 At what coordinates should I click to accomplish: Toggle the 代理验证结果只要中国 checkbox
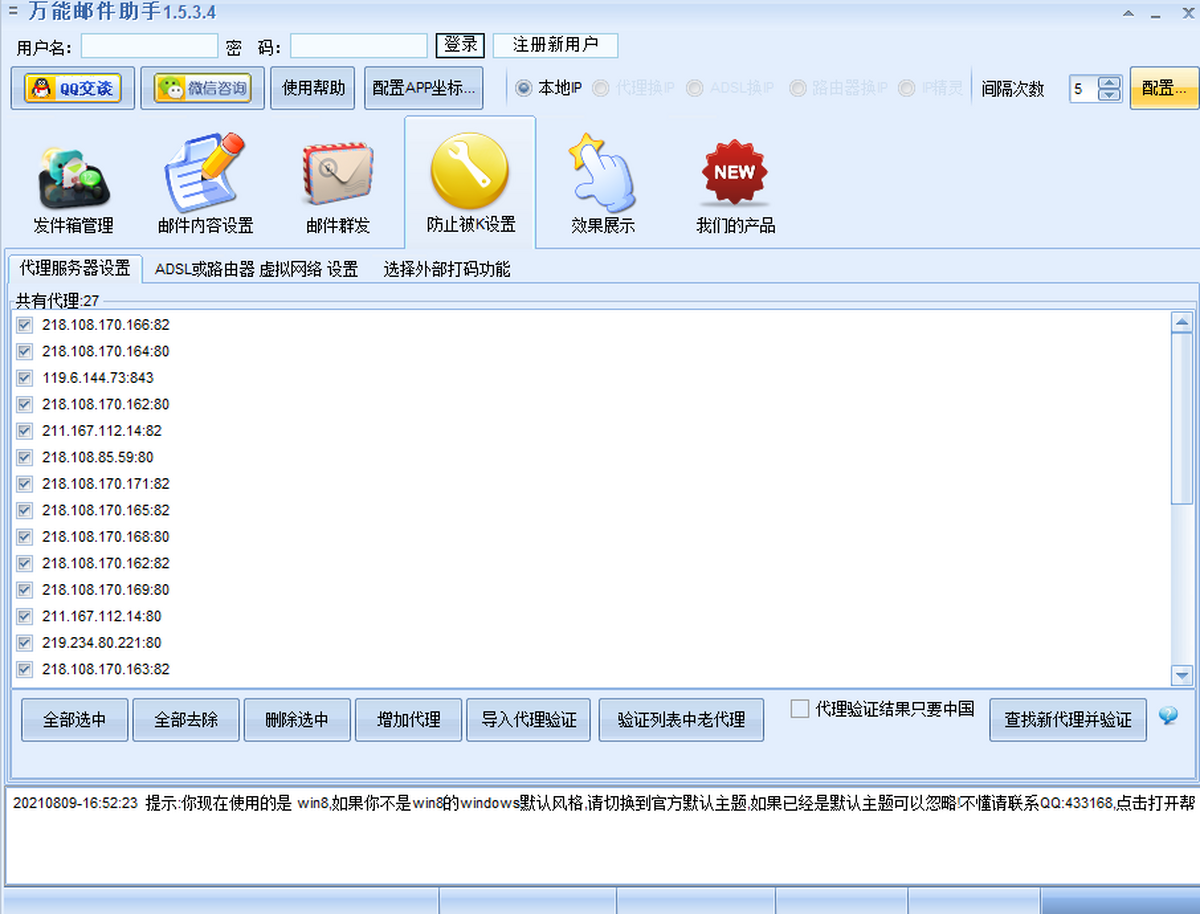tap(800, 709)
